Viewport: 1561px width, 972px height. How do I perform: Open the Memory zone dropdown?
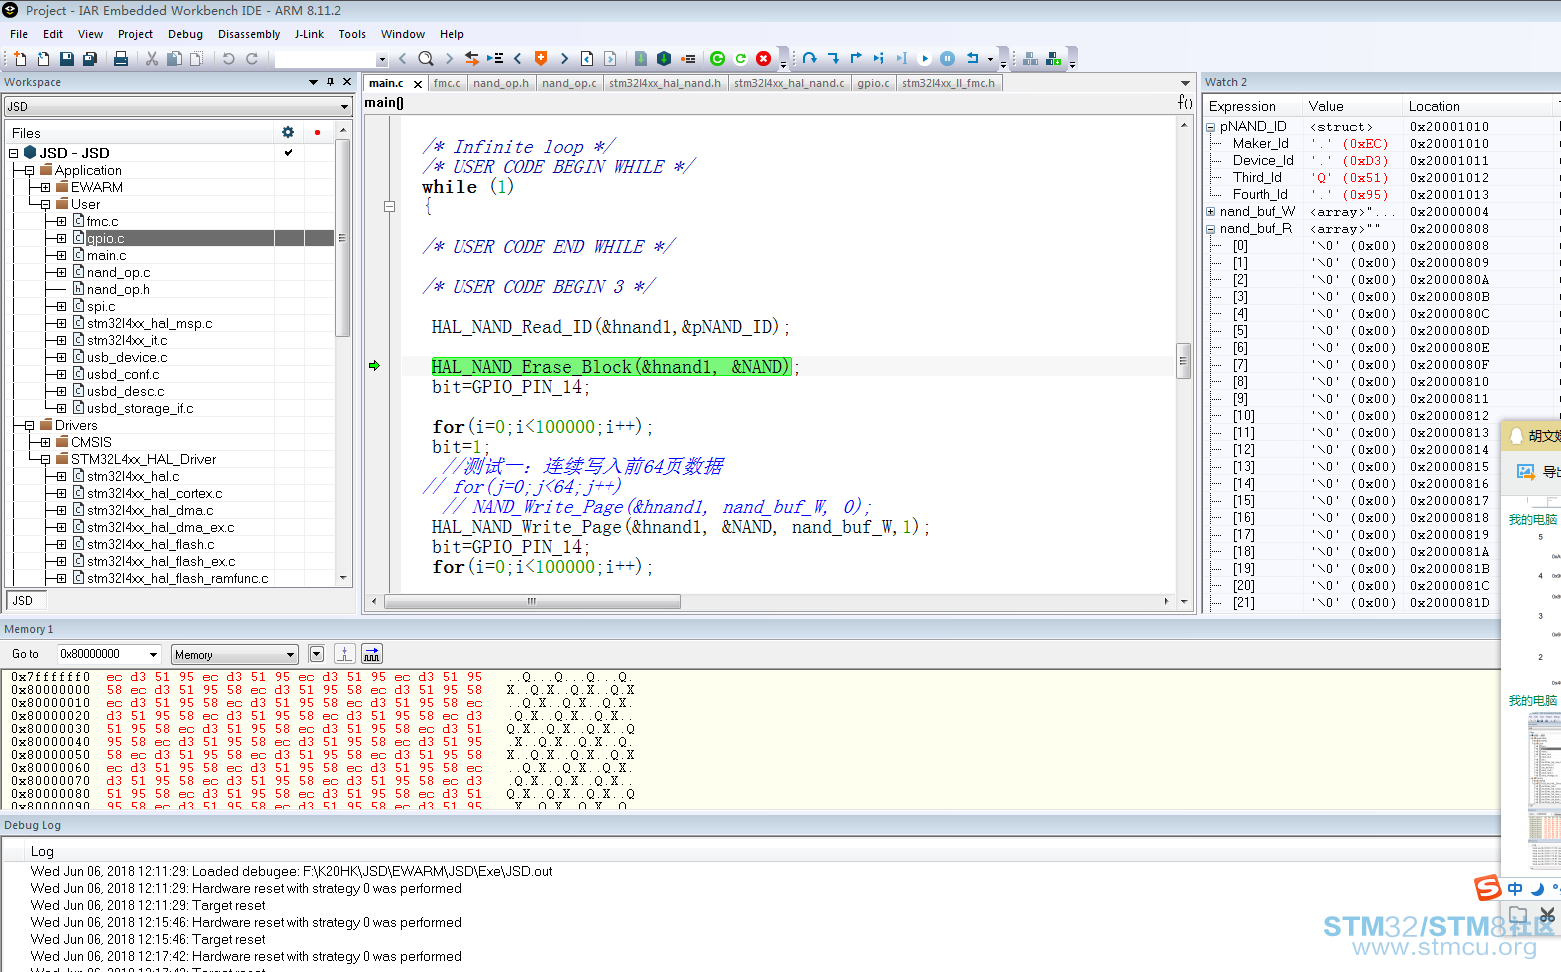point(290,654)
